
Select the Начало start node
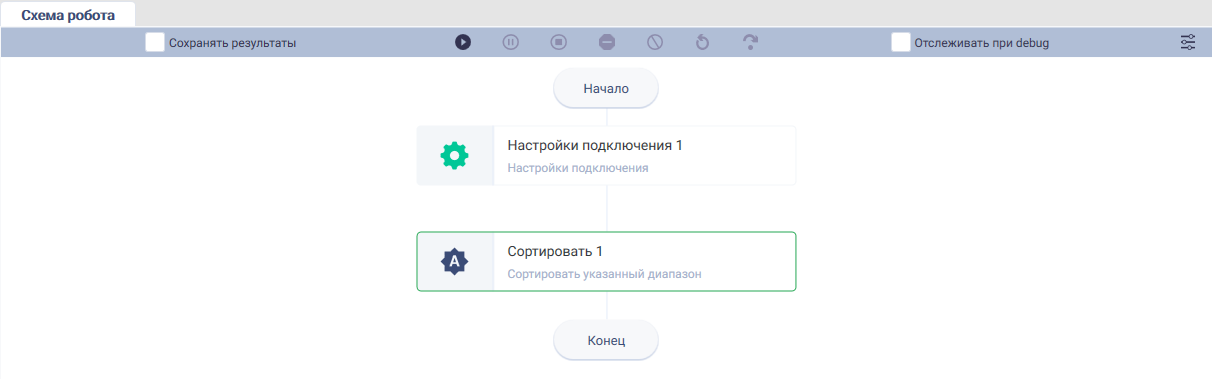(606, 88)
